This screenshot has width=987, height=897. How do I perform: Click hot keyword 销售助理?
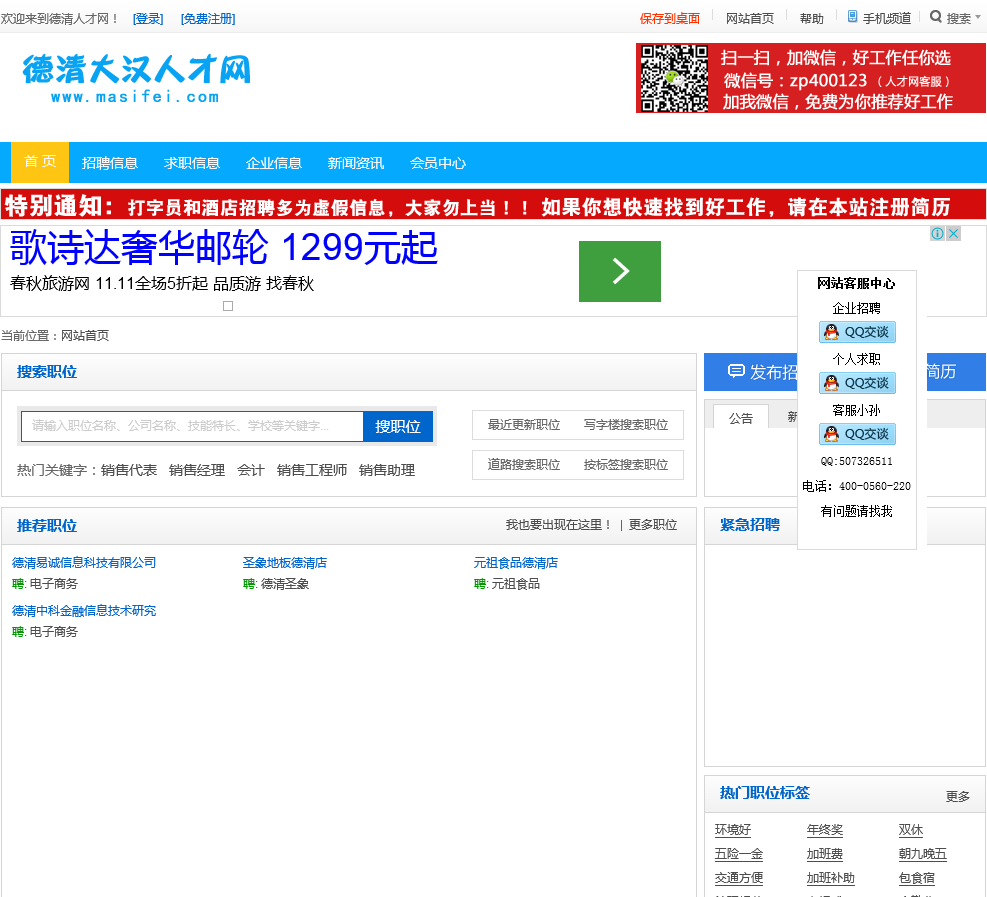coord(386,470)
